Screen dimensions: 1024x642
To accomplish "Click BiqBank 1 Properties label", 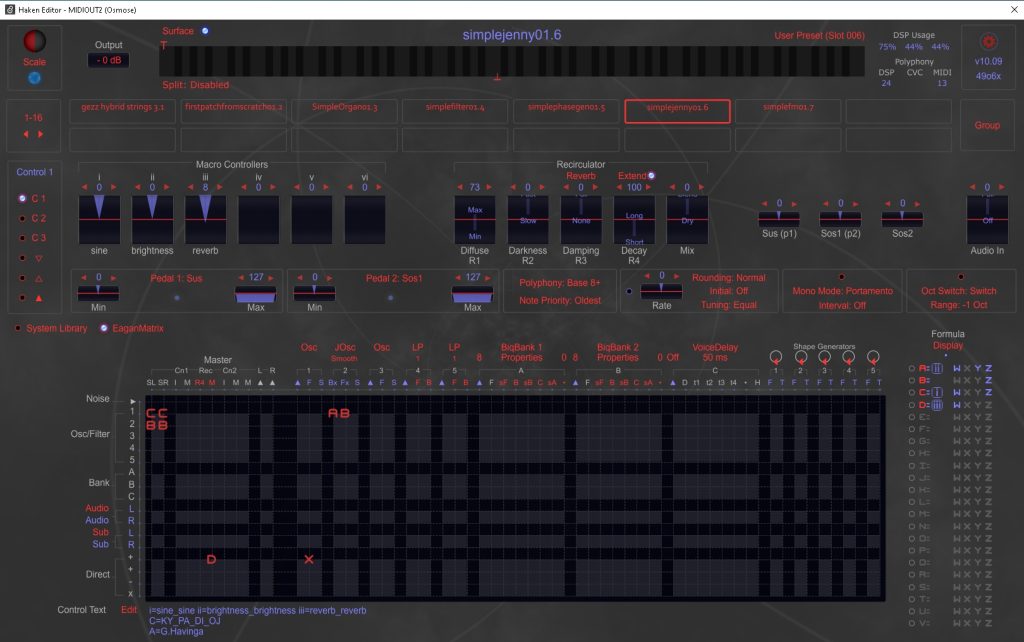I will pos(521,353).
